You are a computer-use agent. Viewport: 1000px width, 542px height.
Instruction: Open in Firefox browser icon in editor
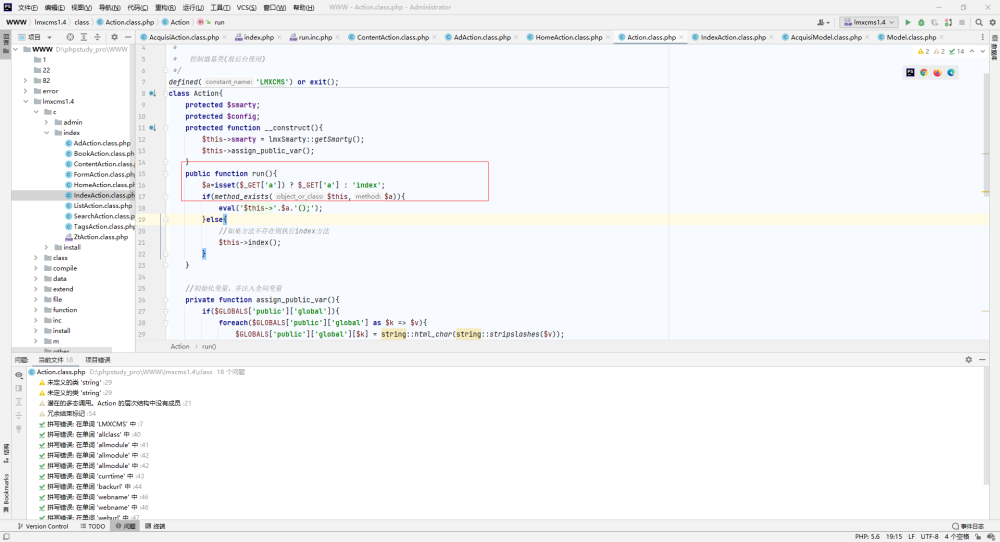click(937, 73)
